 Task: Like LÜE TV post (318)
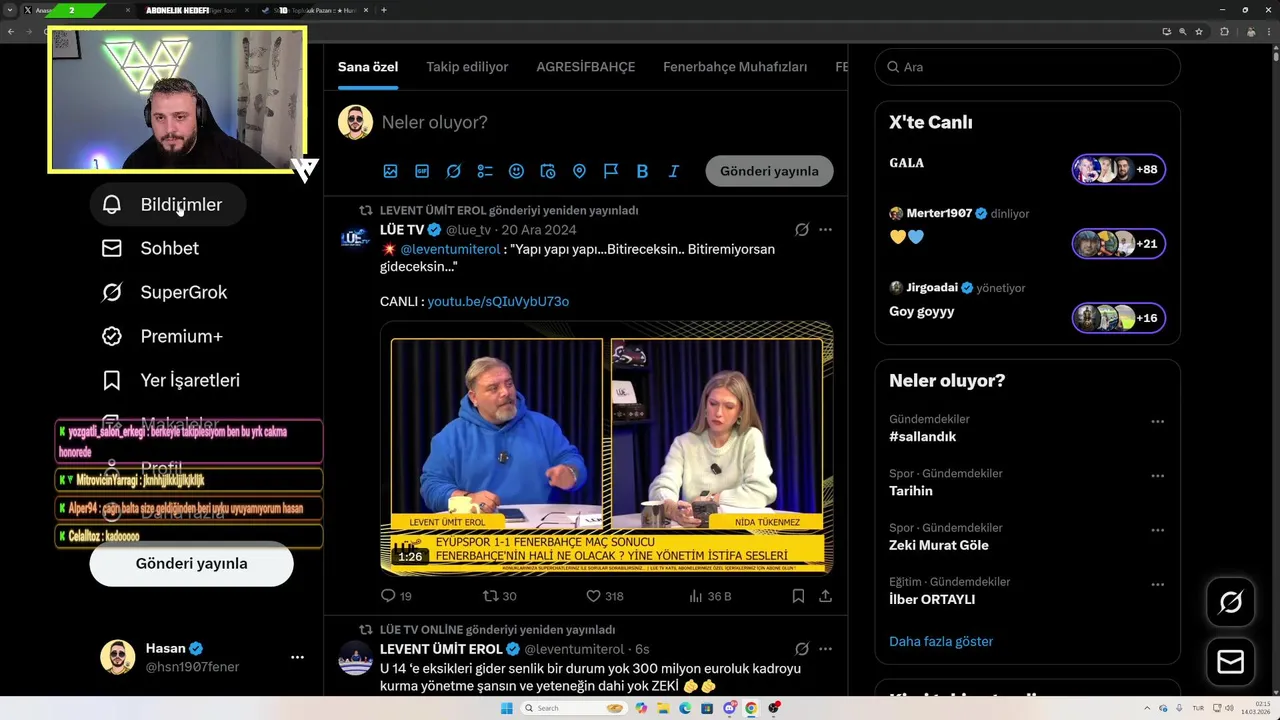click(x=604, y=596)
